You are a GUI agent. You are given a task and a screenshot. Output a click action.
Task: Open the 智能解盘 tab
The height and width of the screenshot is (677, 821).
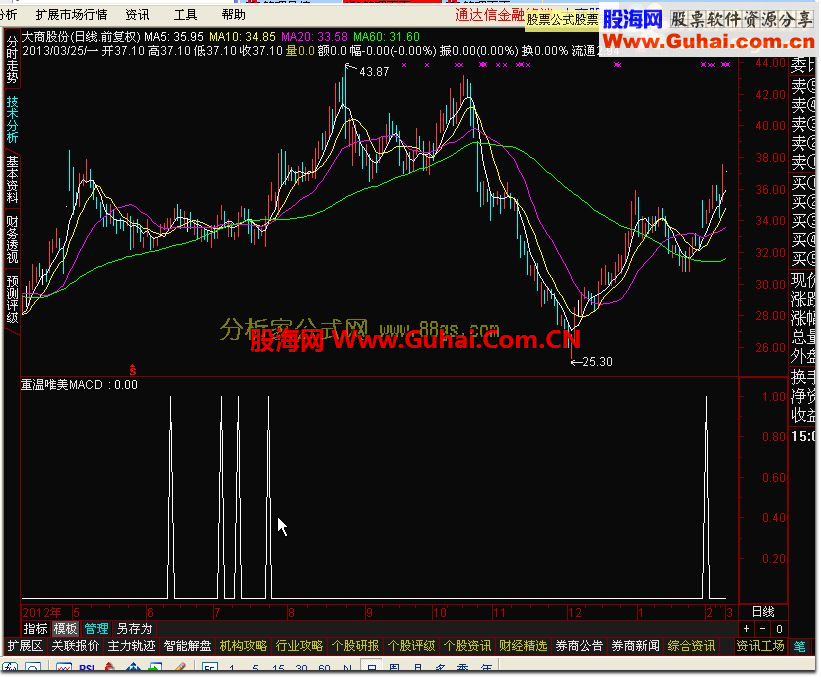tap(187, 646)
